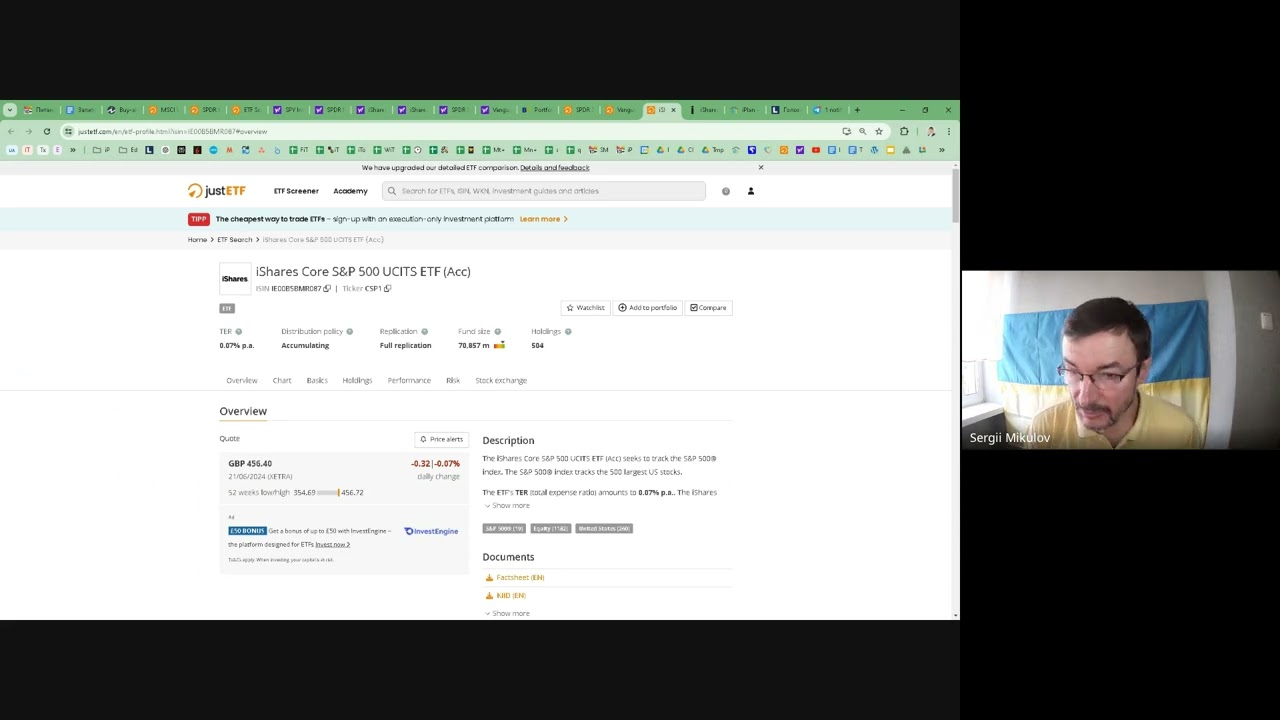
Task: Switch to the Holdings tab
Action: tap(357, 381)
